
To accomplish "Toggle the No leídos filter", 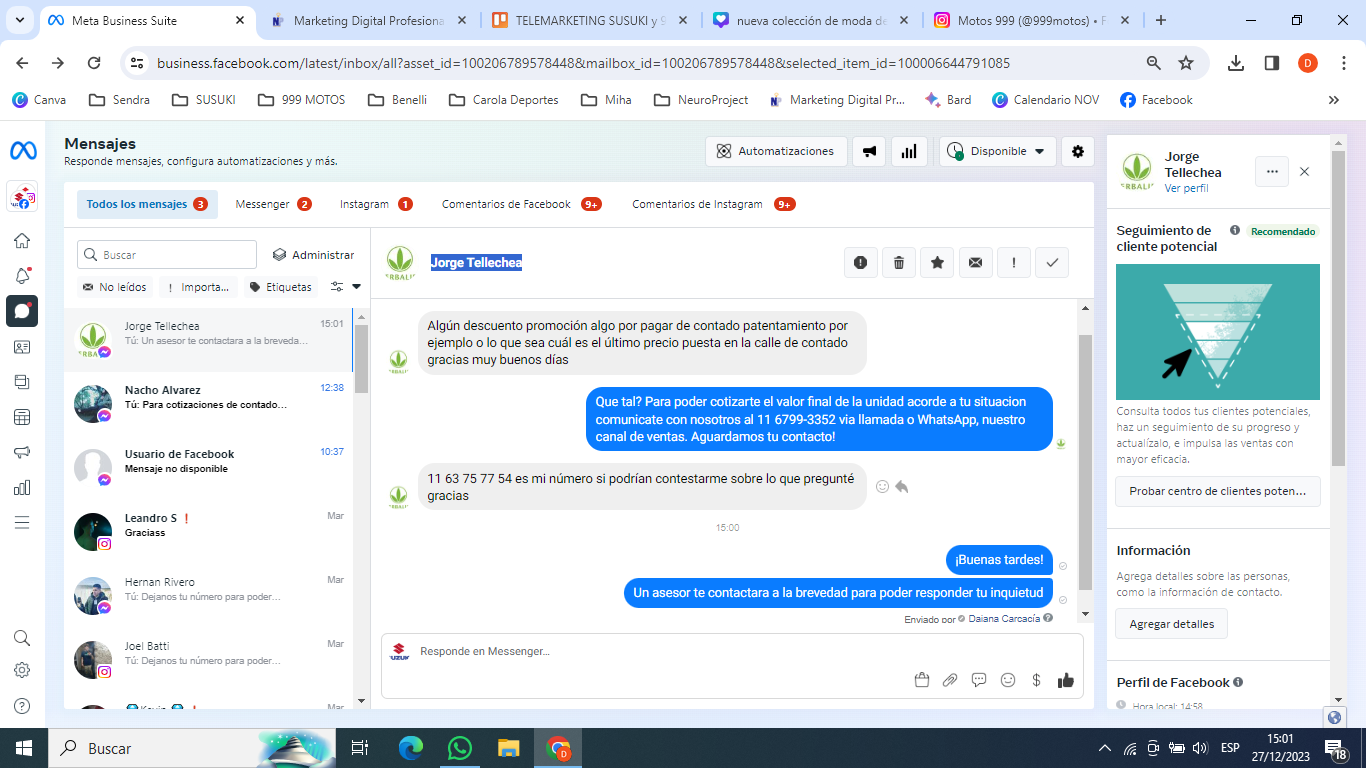I will click(x=115, y=287).
